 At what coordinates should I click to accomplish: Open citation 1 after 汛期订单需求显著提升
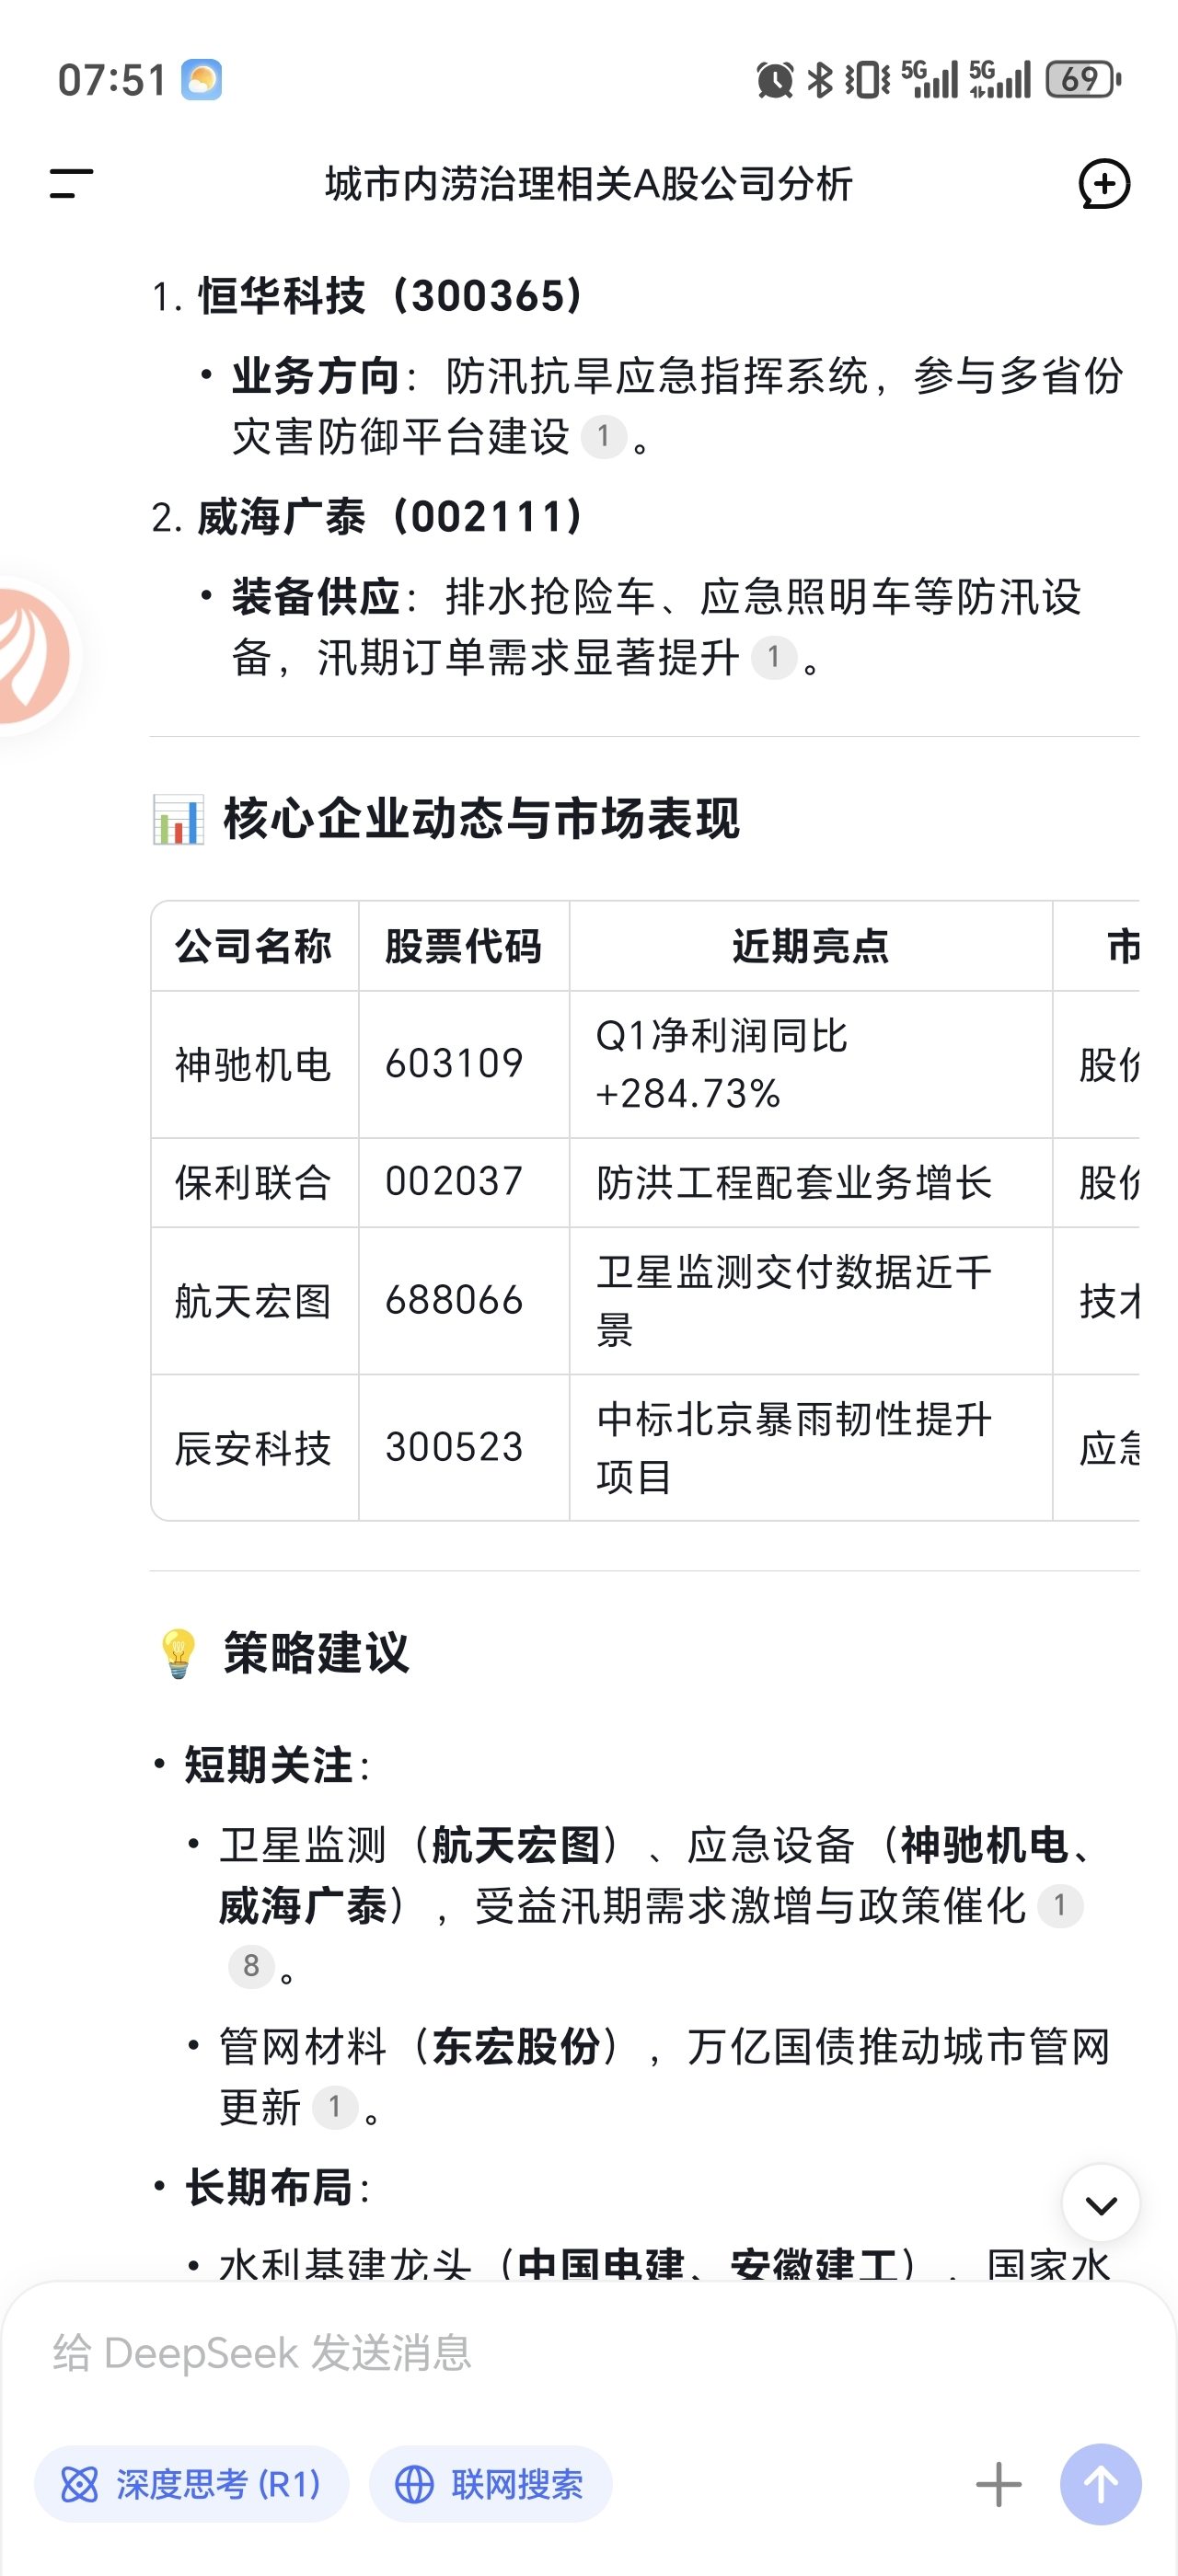click(773, 657)
